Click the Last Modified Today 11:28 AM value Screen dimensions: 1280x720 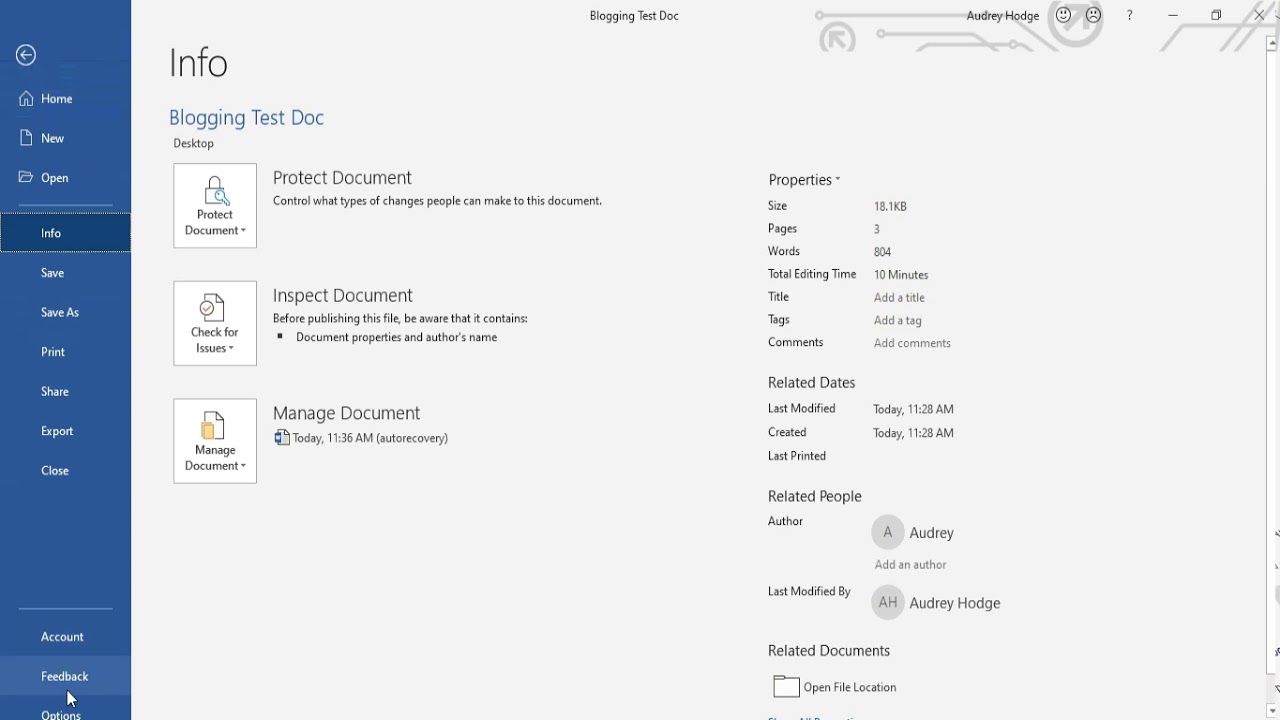913,409
